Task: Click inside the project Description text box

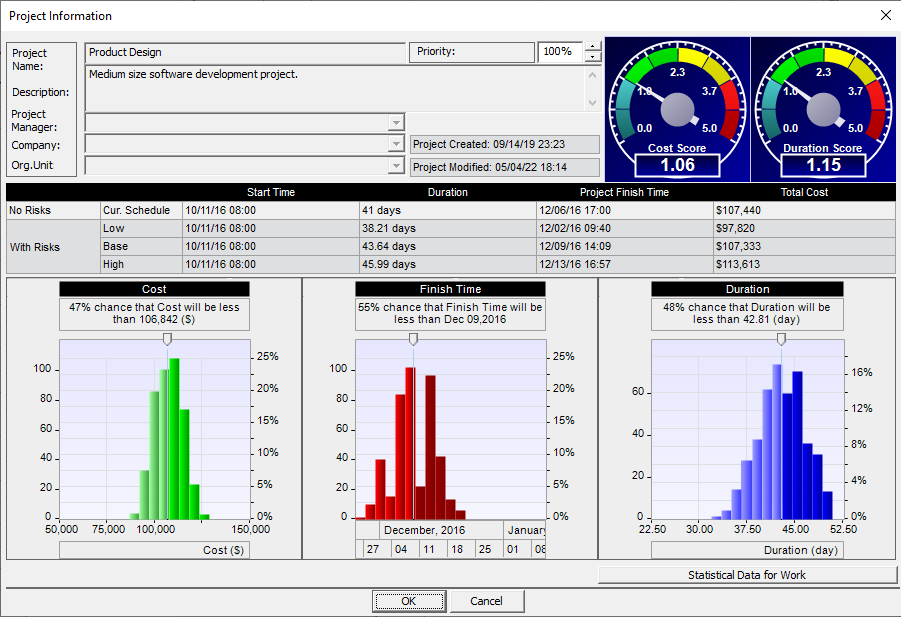Action: pyautogui.click(x=335, y=88)
